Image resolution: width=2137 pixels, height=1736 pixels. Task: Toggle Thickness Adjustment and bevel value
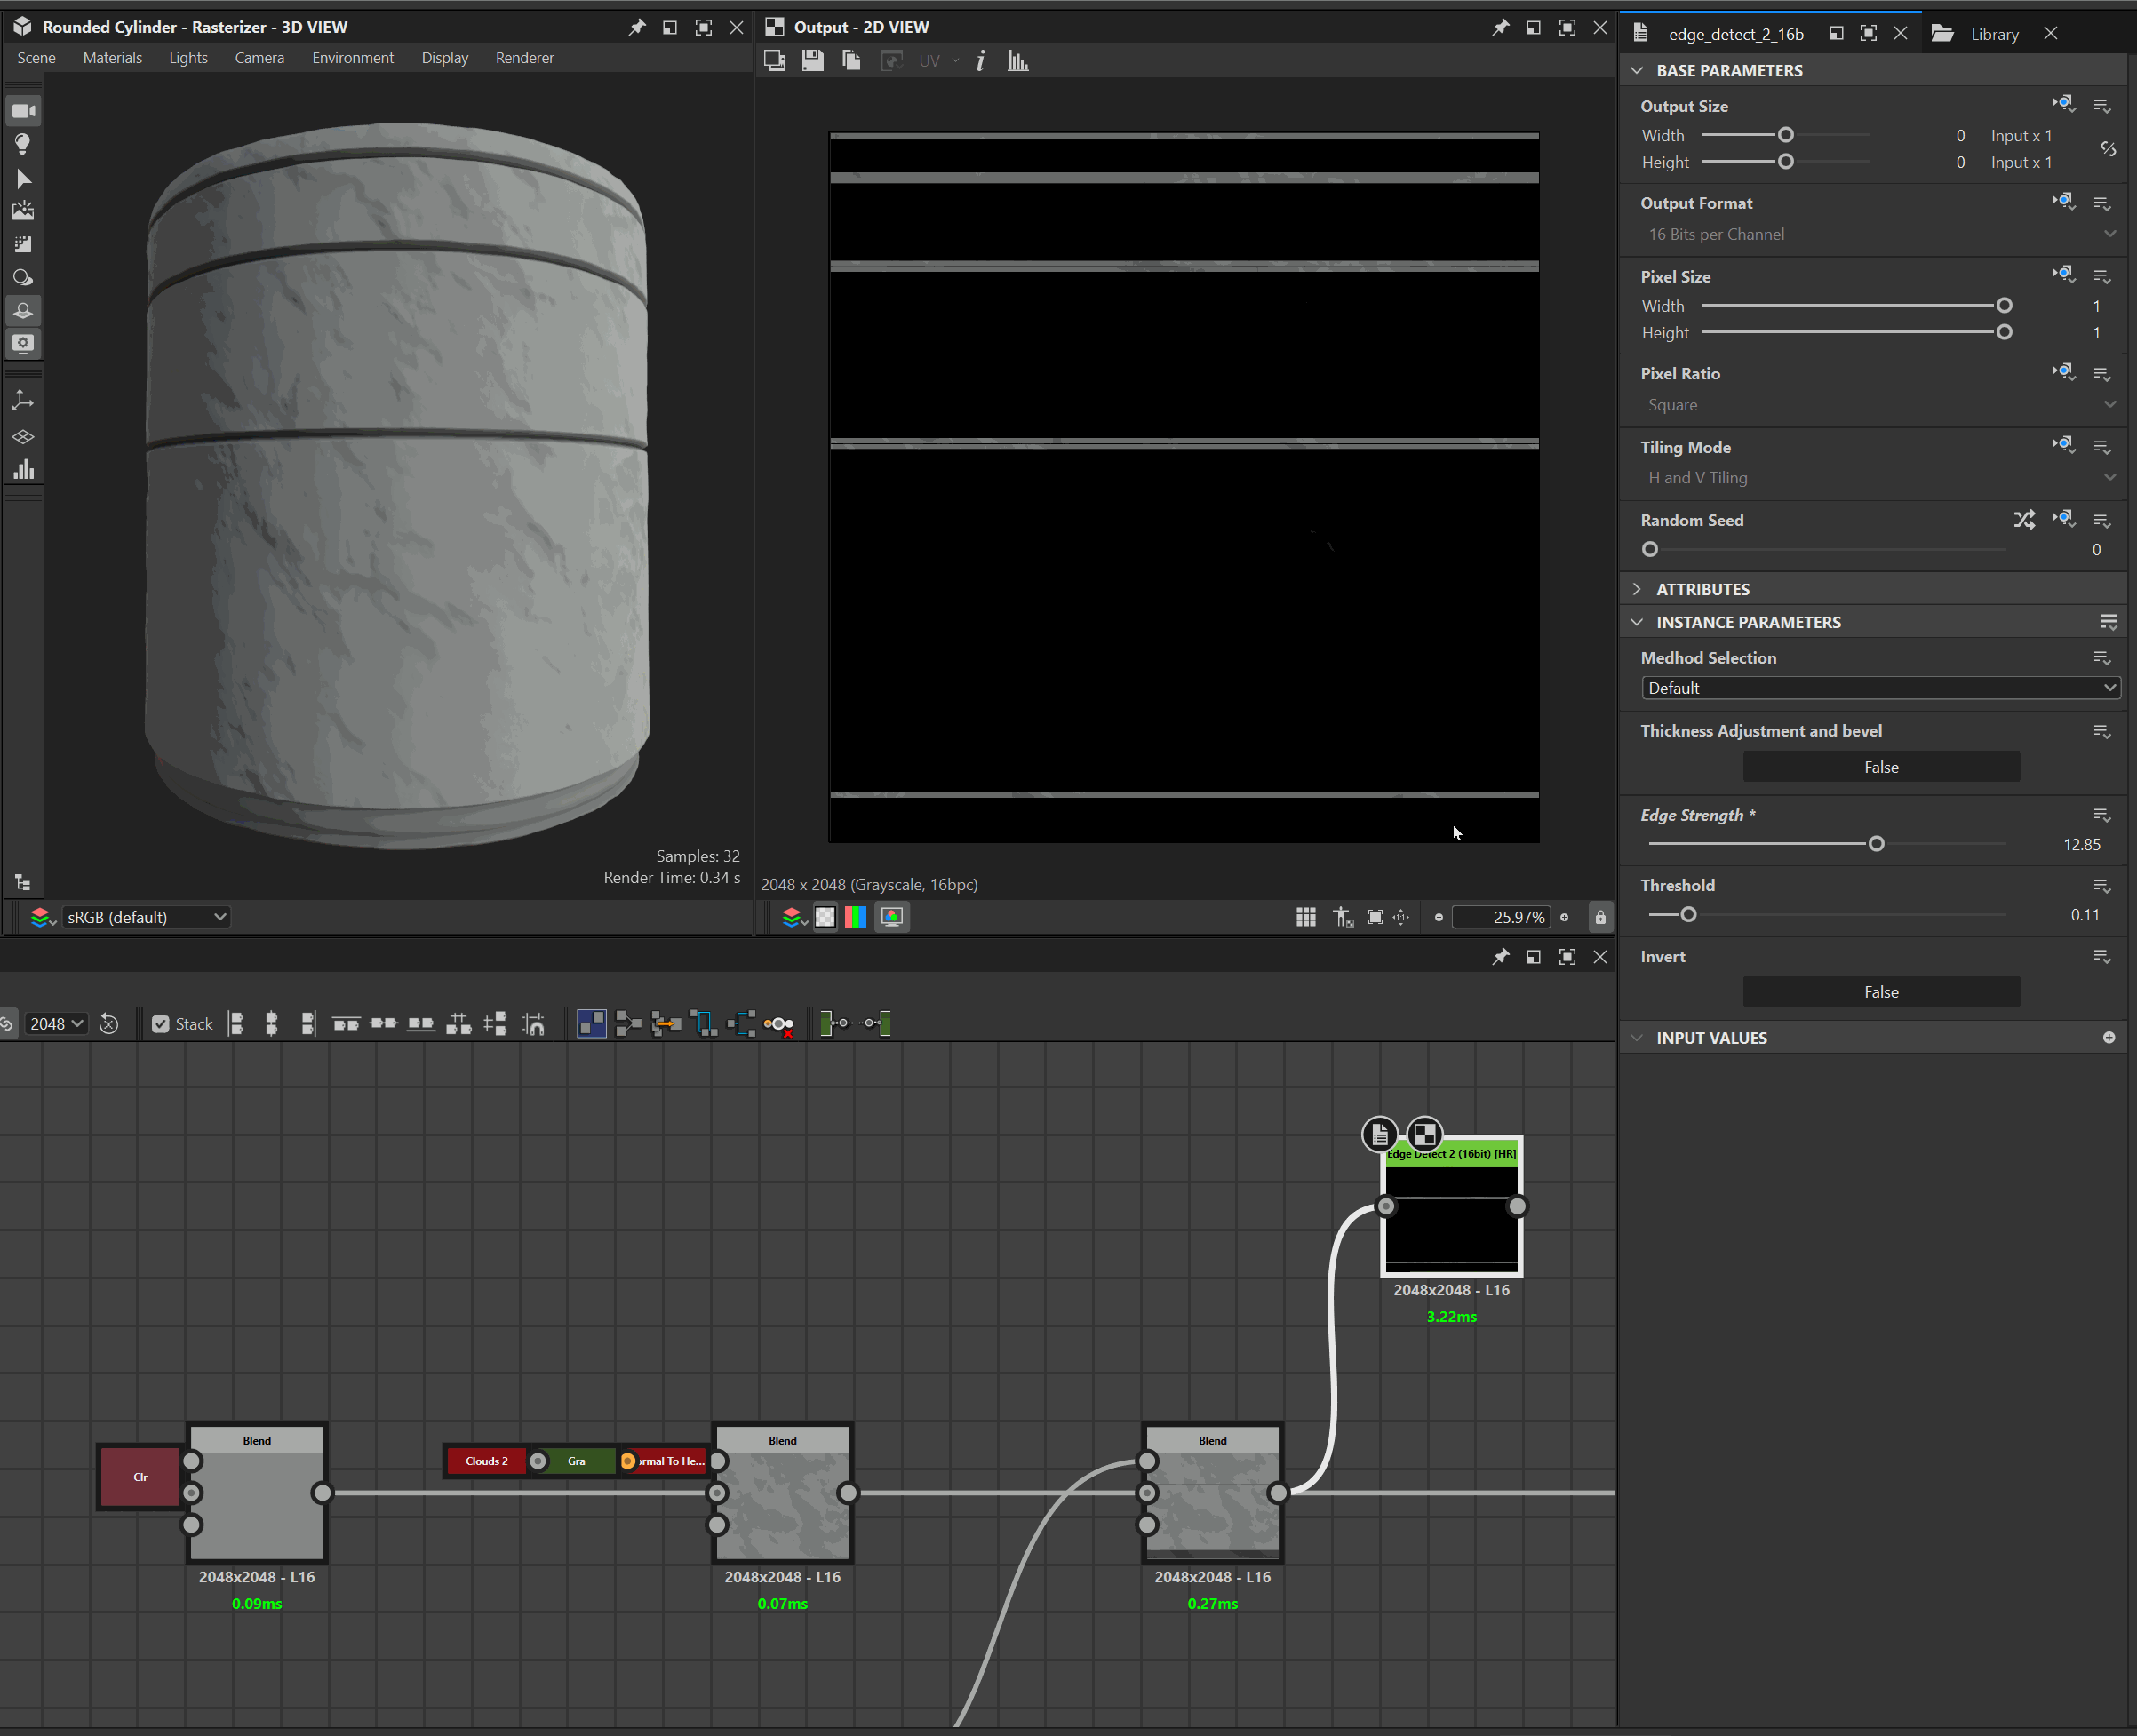tap(1880, 767)
